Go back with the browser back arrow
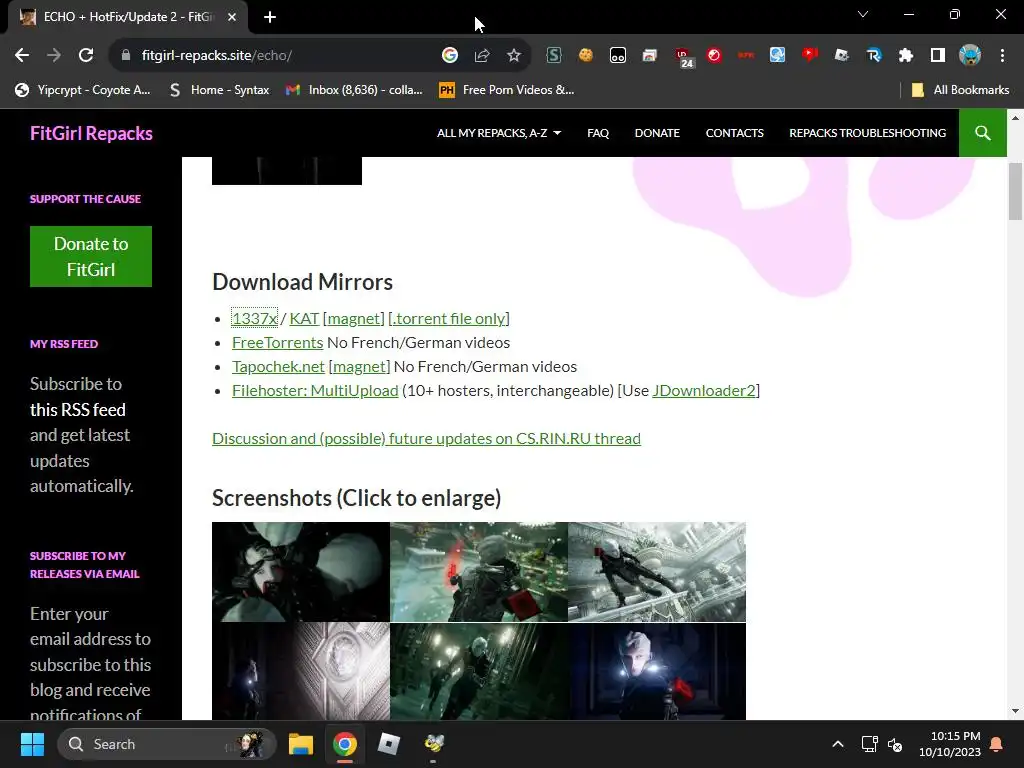Image resolution: width=1024 pixels, height=768 pixels. point(22,56)
